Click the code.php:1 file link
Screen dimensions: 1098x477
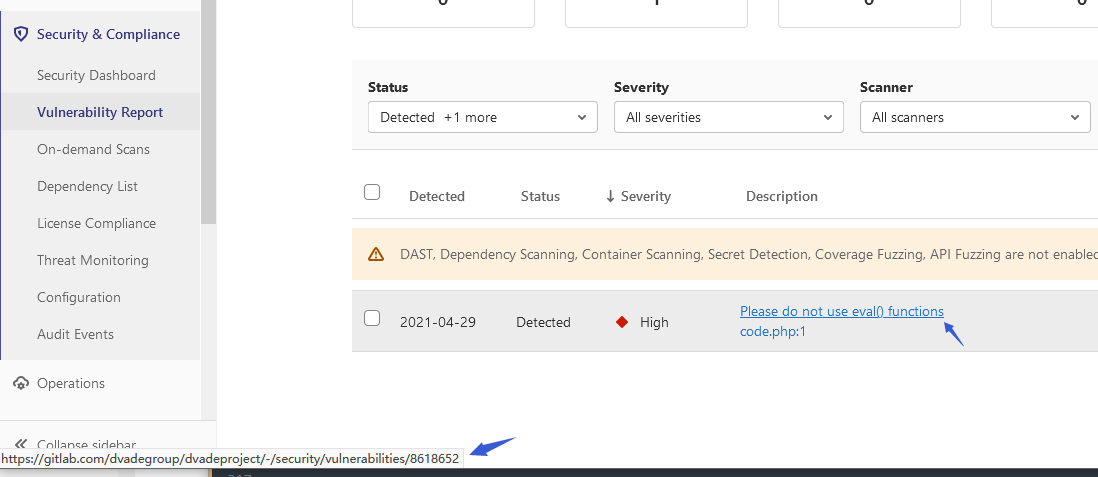(772, 331)
